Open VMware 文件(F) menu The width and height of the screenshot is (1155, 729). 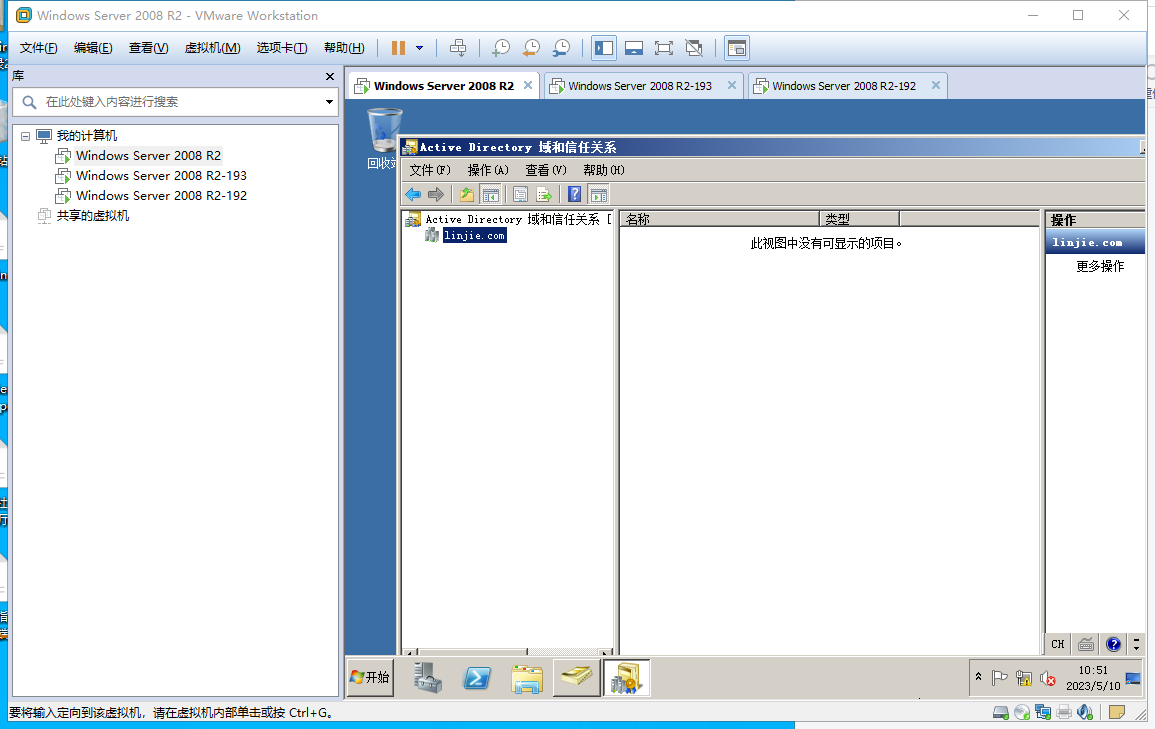point(38,48)
